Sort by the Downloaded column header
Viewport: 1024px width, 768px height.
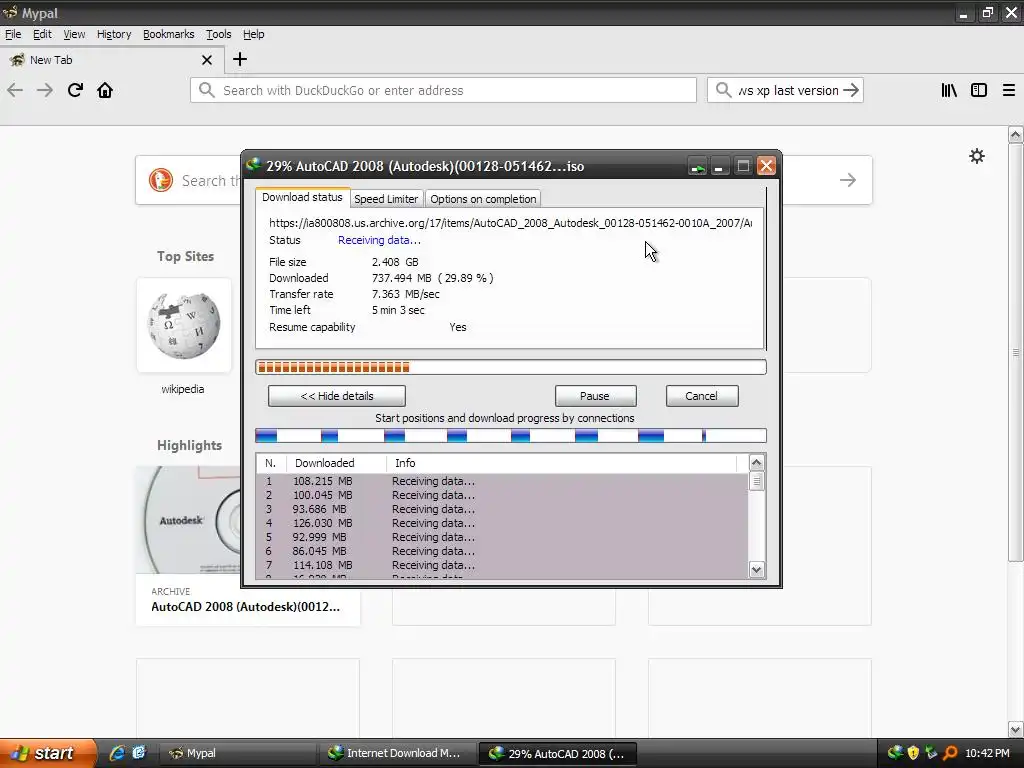(336, 463)
